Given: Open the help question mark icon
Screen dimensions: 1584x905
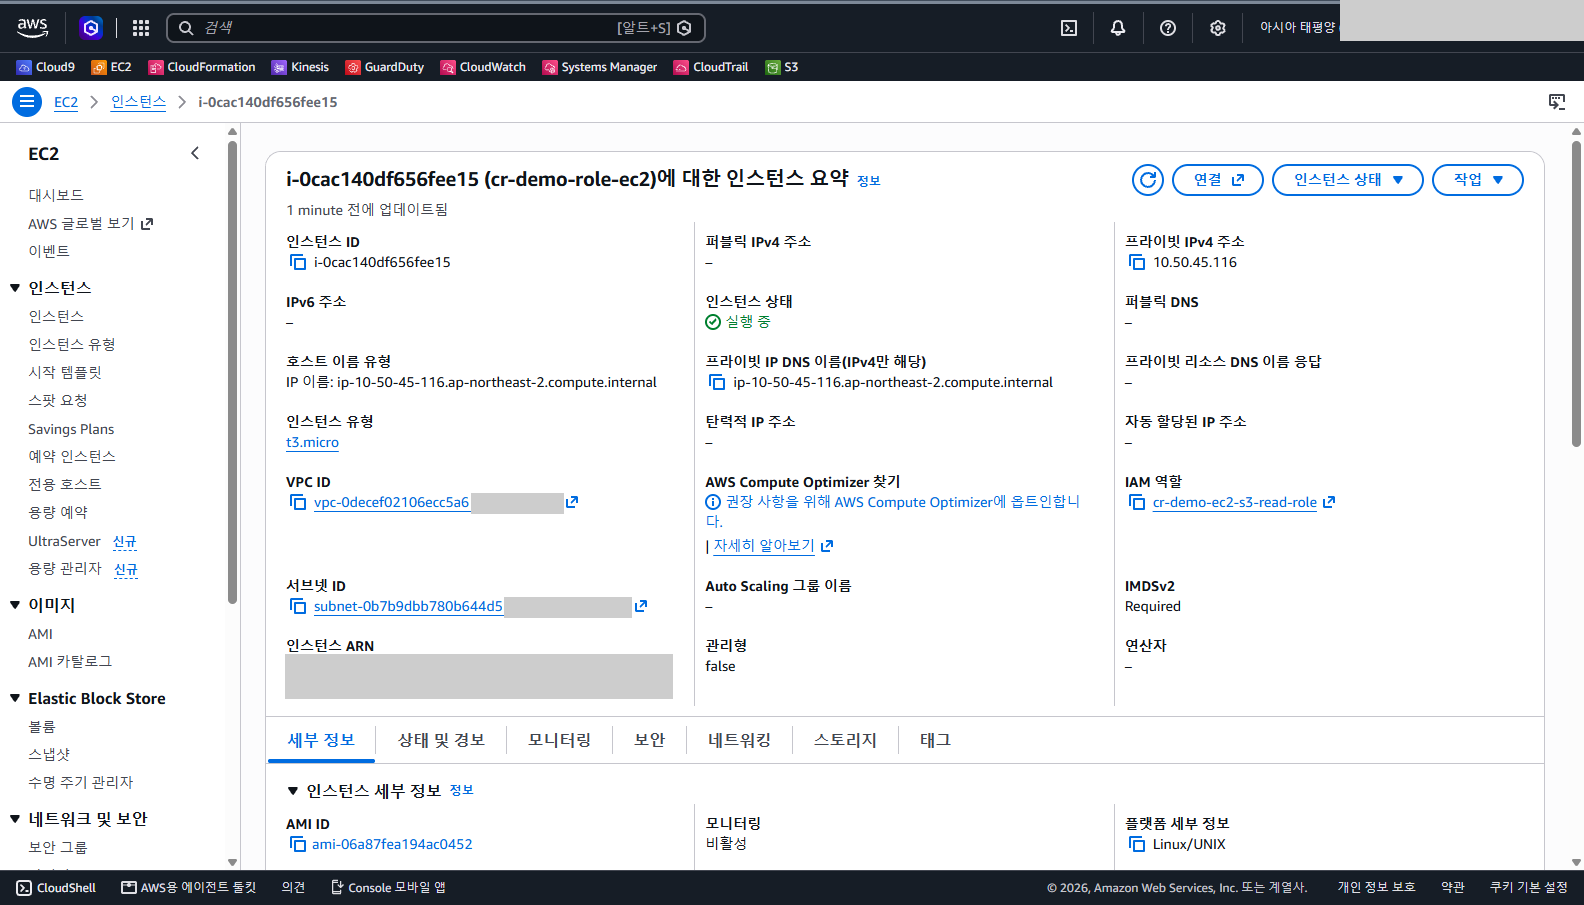Looking at the screenshot, I should click(x=1168, y=28).
